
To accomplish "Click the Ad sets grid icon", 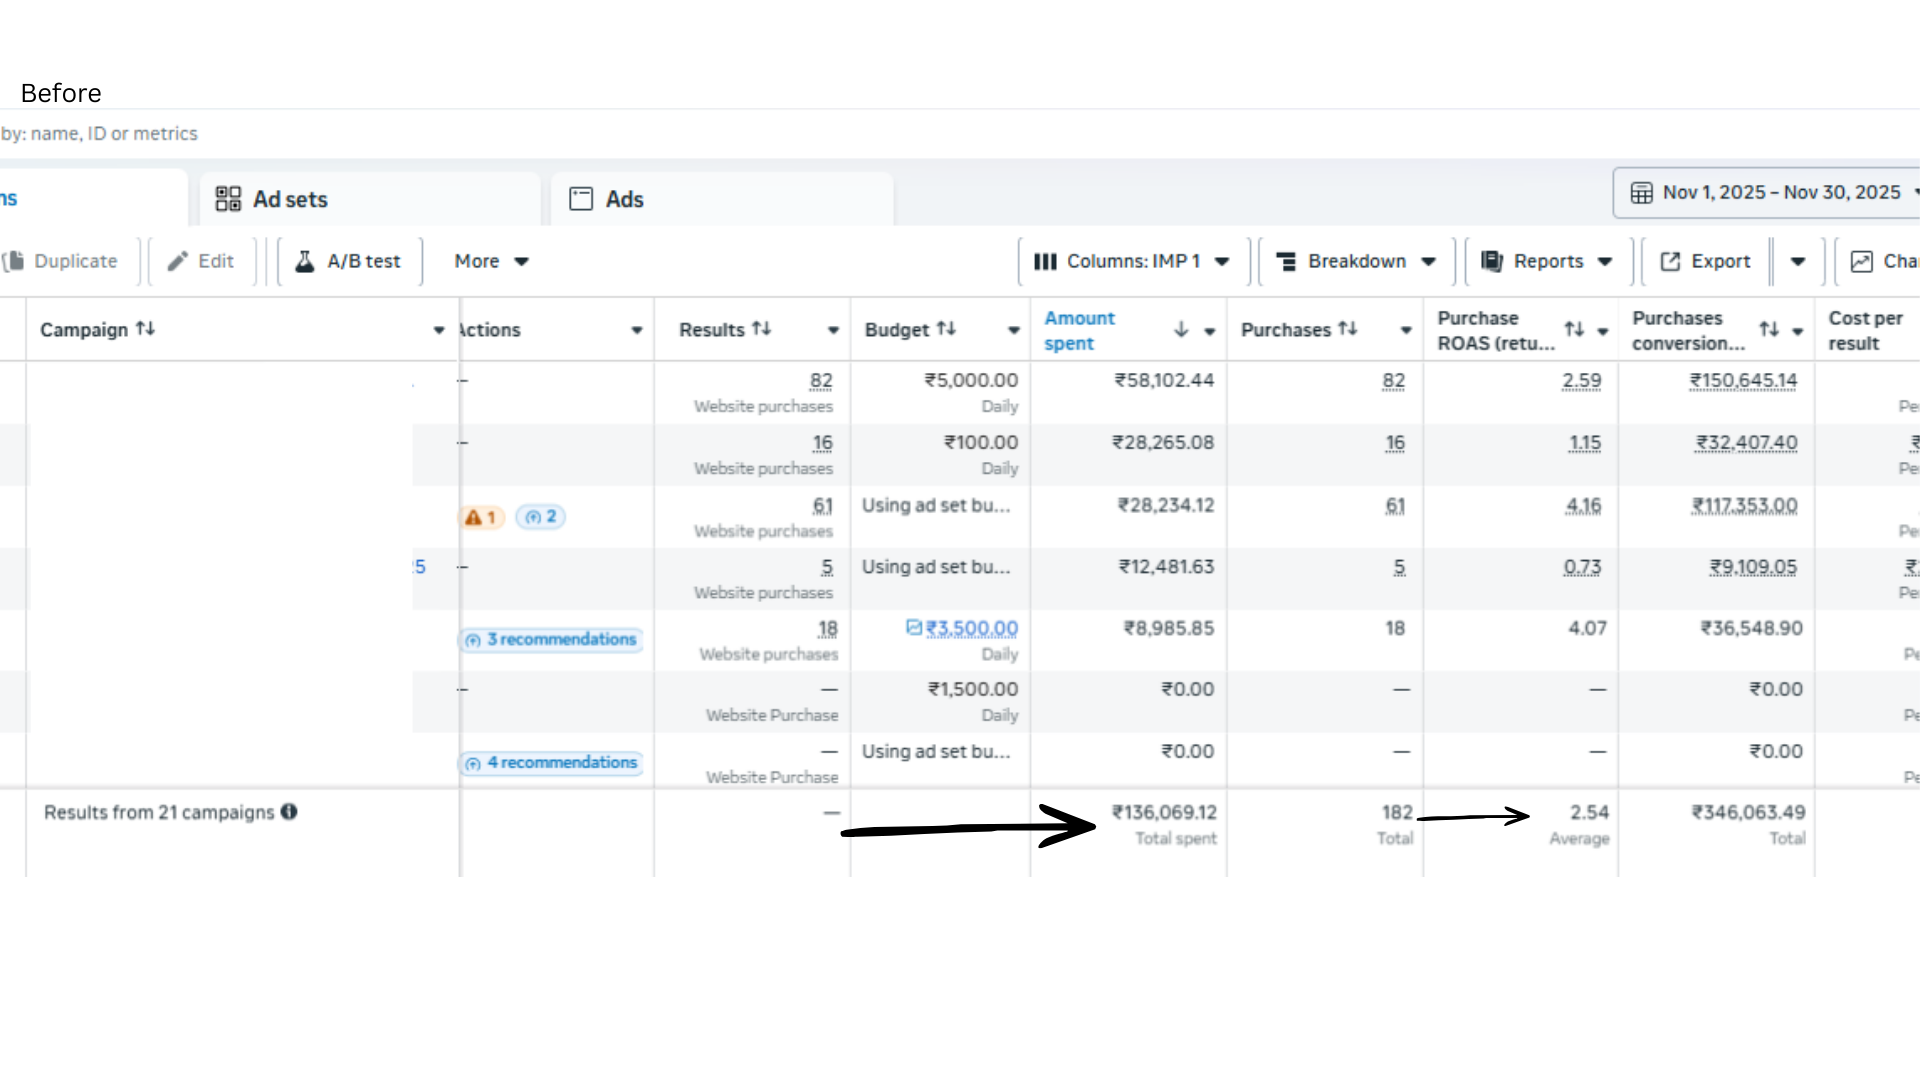I will click(228, 199).
